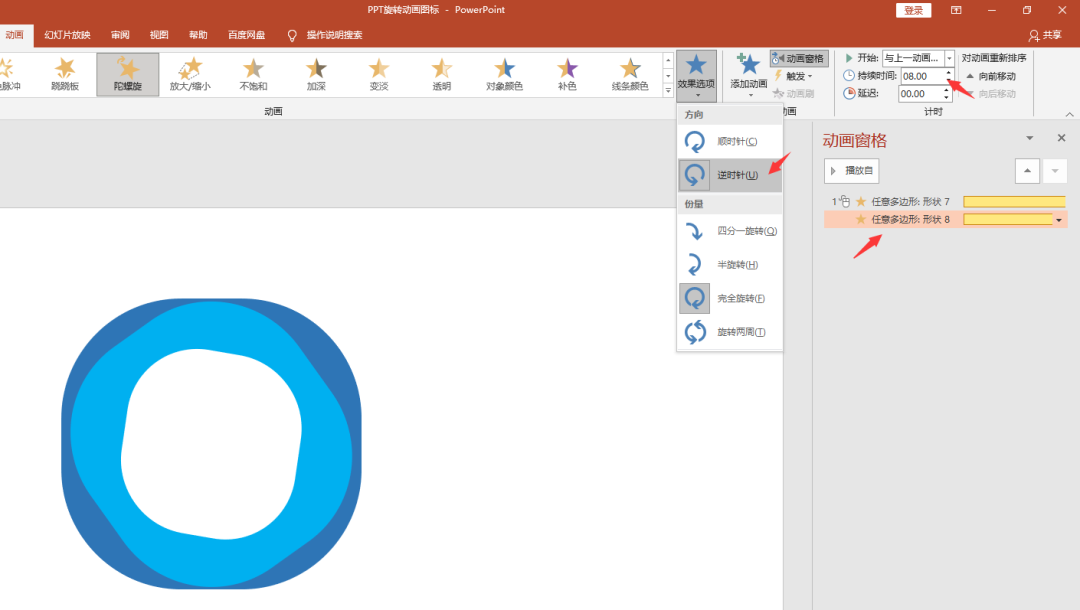Choose the 放大/缩小 grow/shrink animation

pyautogui.click(x=190, y=74)
